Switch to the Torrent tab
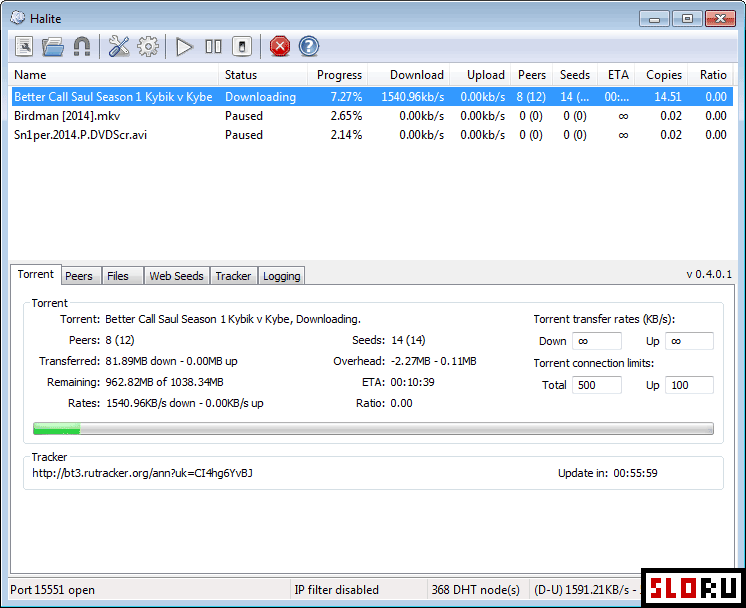This screenshot has width=746, height=608. tap(36, 275)
